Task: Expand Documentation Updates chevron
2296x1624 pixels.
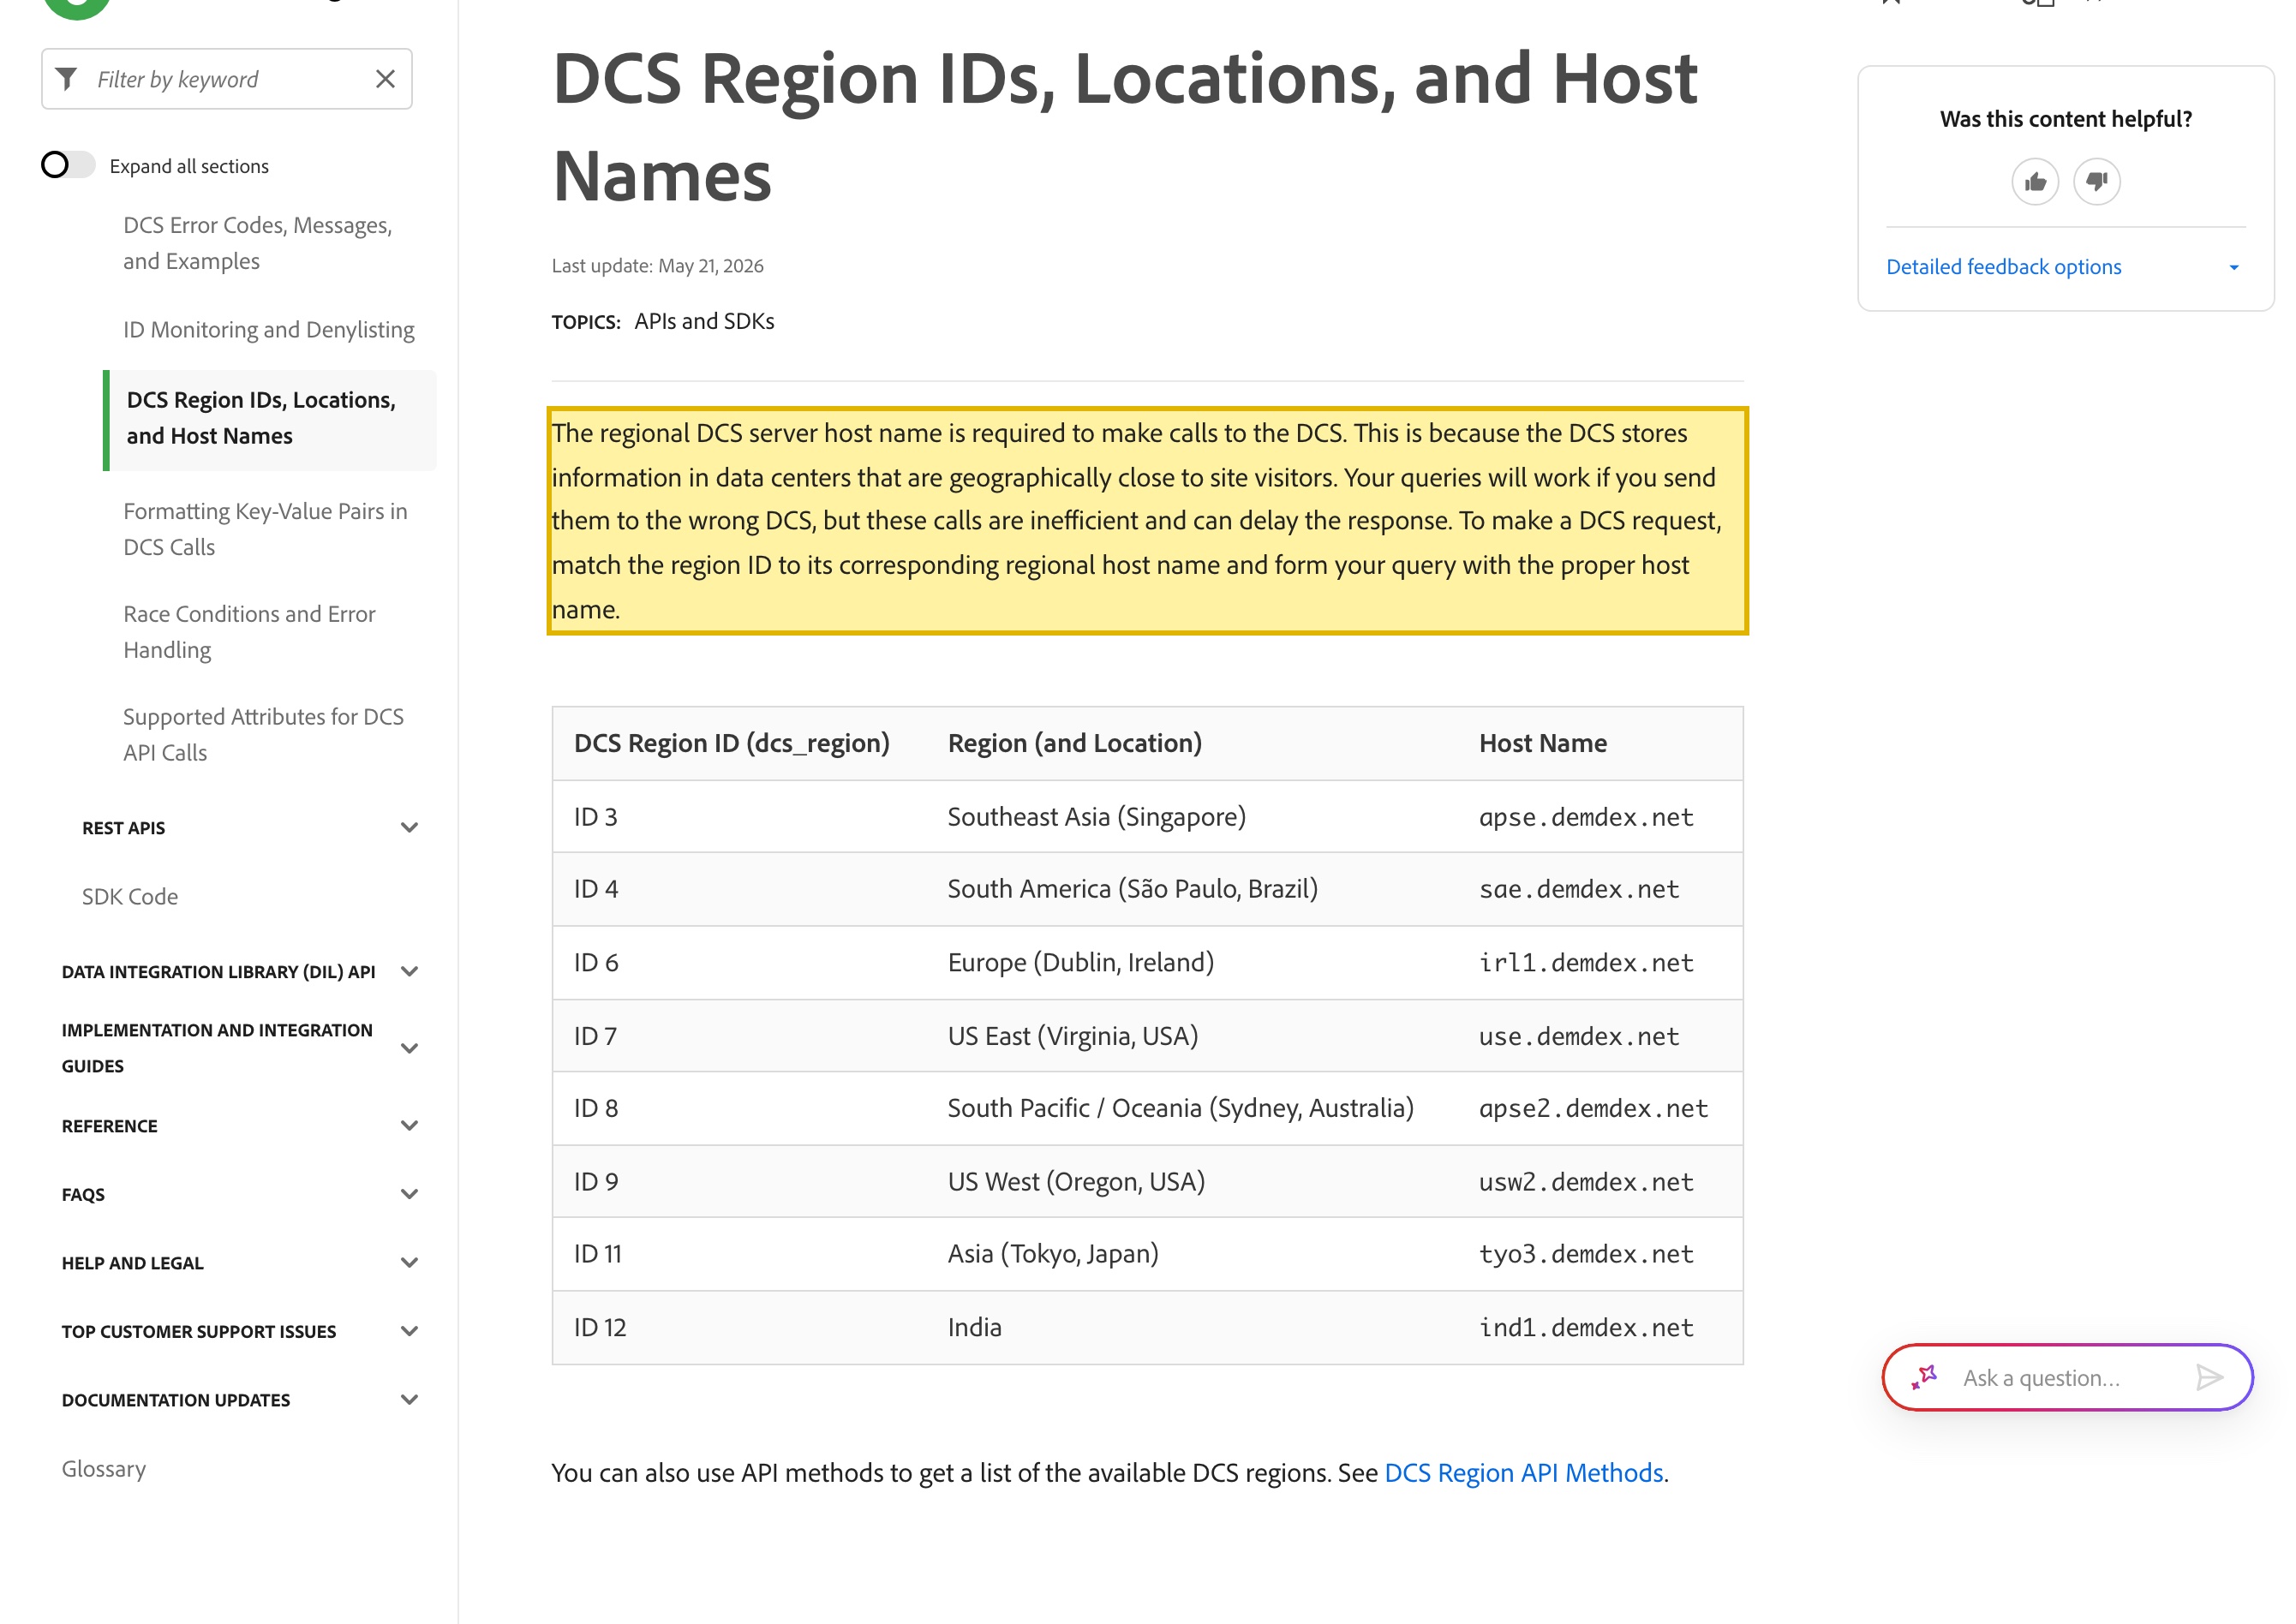Action: coord(409,1399)
